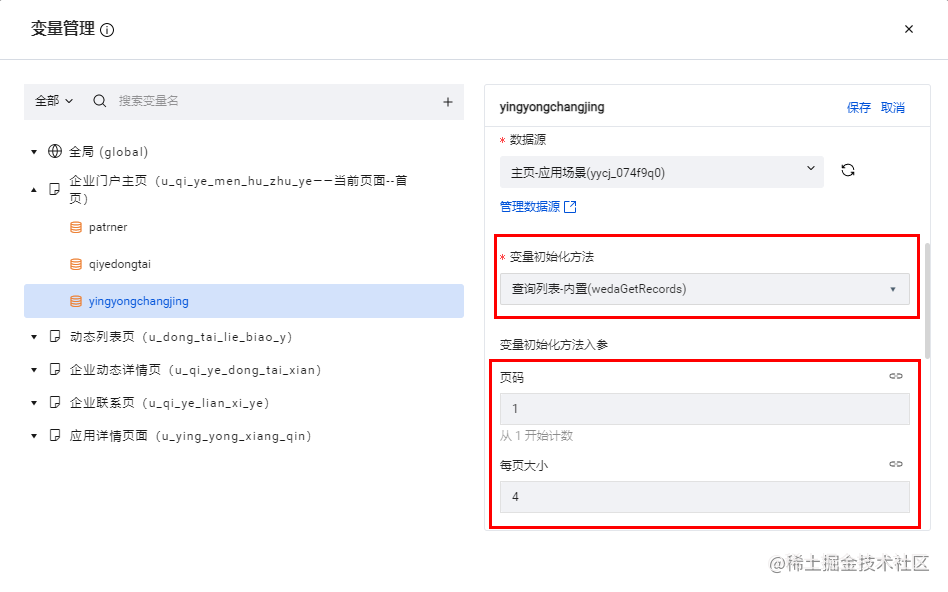
Task: Click page icon of 应用详情页面
Action: click(54, 435)
